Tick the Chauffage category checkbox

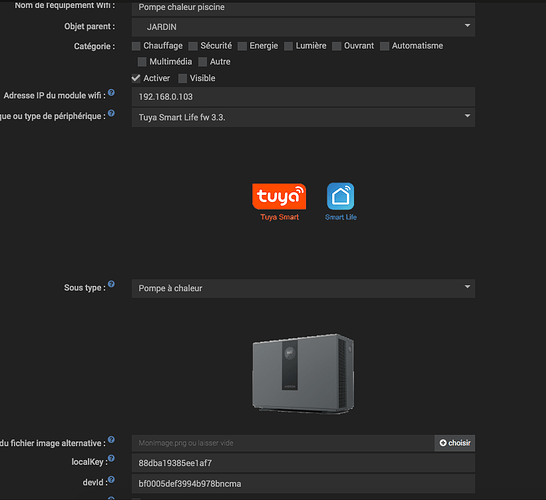[136, 46]
